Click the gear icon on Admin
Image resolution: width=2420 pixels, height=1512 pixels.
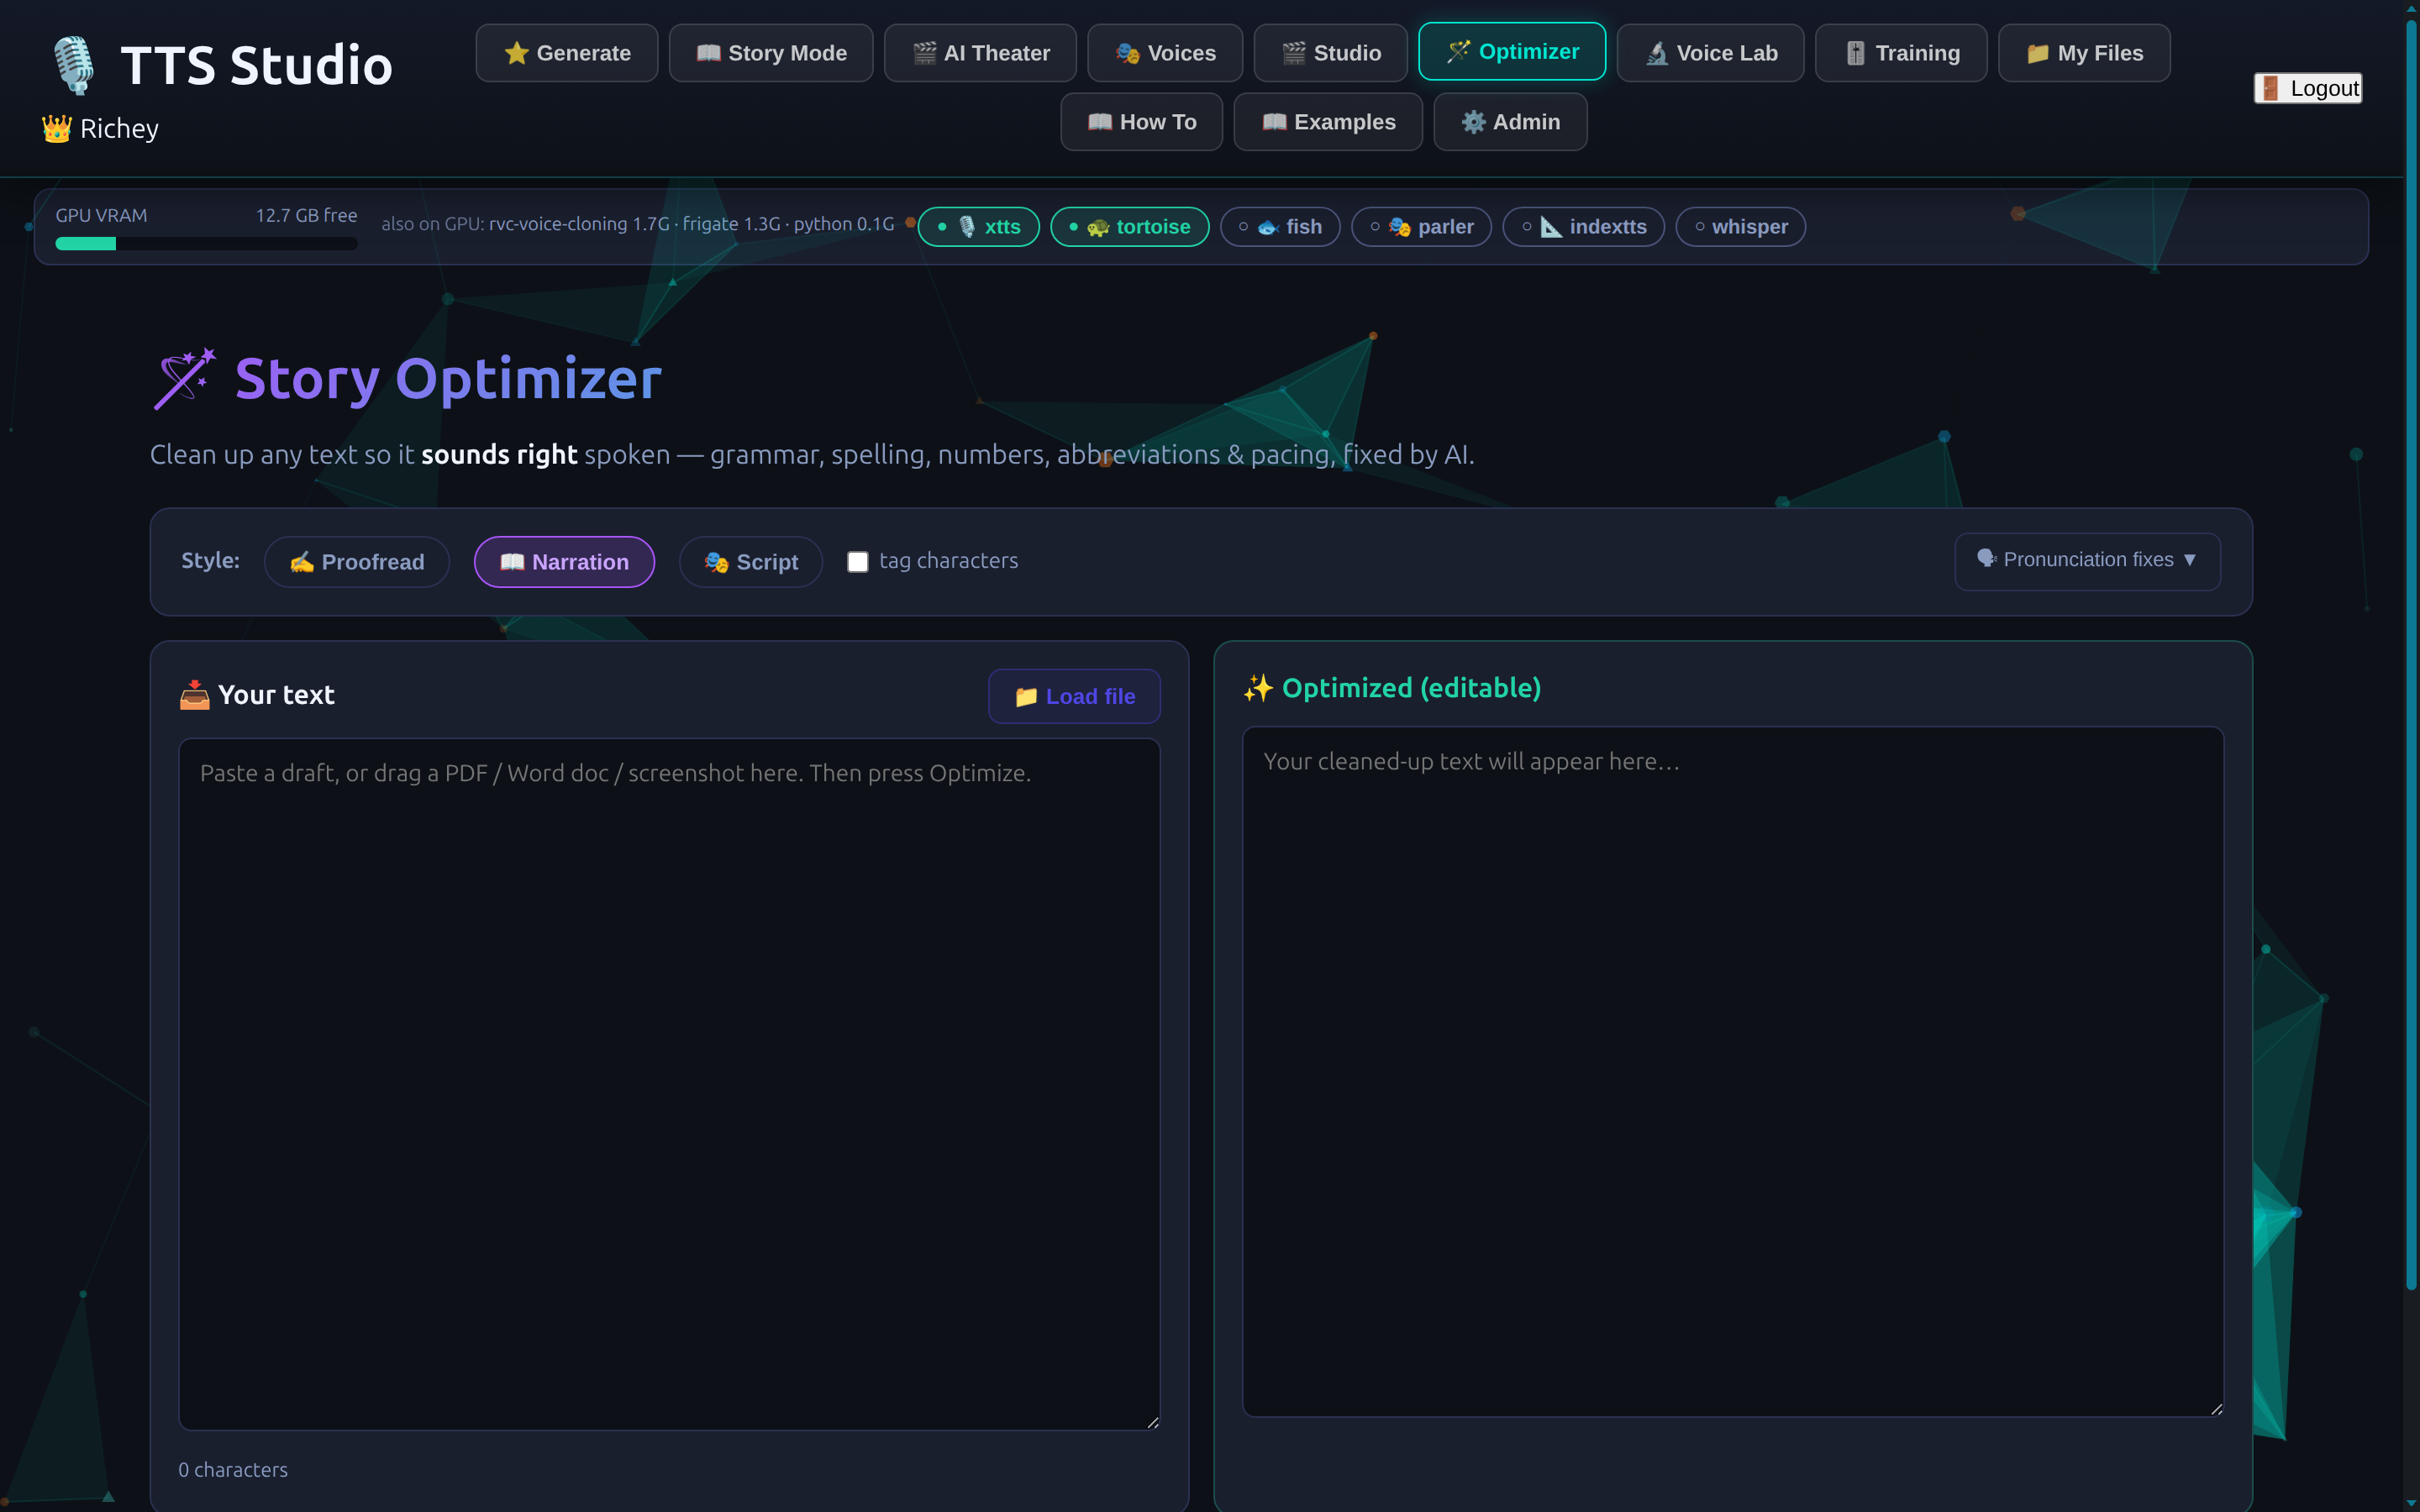click(x=1474, y=122)
